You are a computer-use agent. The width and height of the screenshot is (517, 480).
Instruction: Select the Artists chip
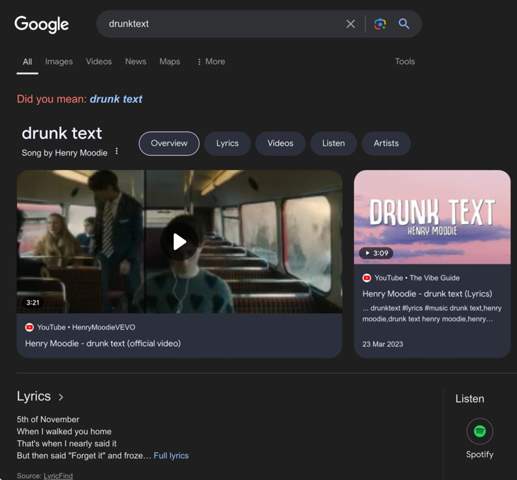click(386, 143)
